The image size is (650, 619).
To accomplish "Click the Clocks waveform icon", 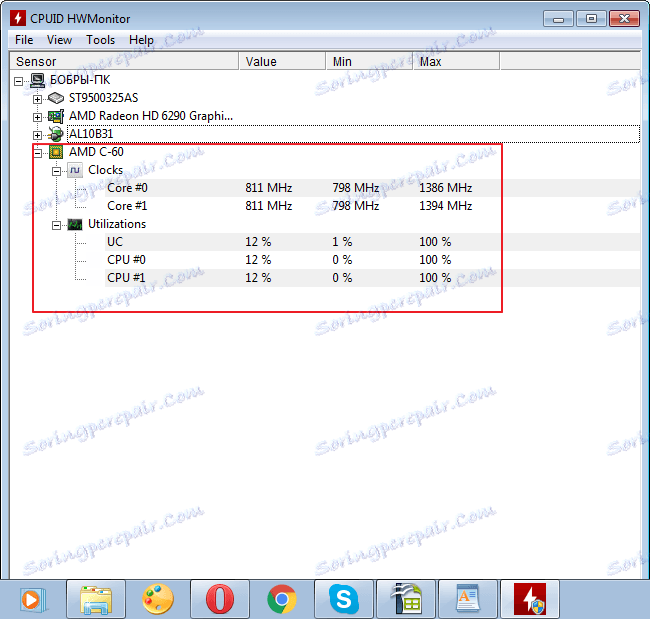I will 75,170.
